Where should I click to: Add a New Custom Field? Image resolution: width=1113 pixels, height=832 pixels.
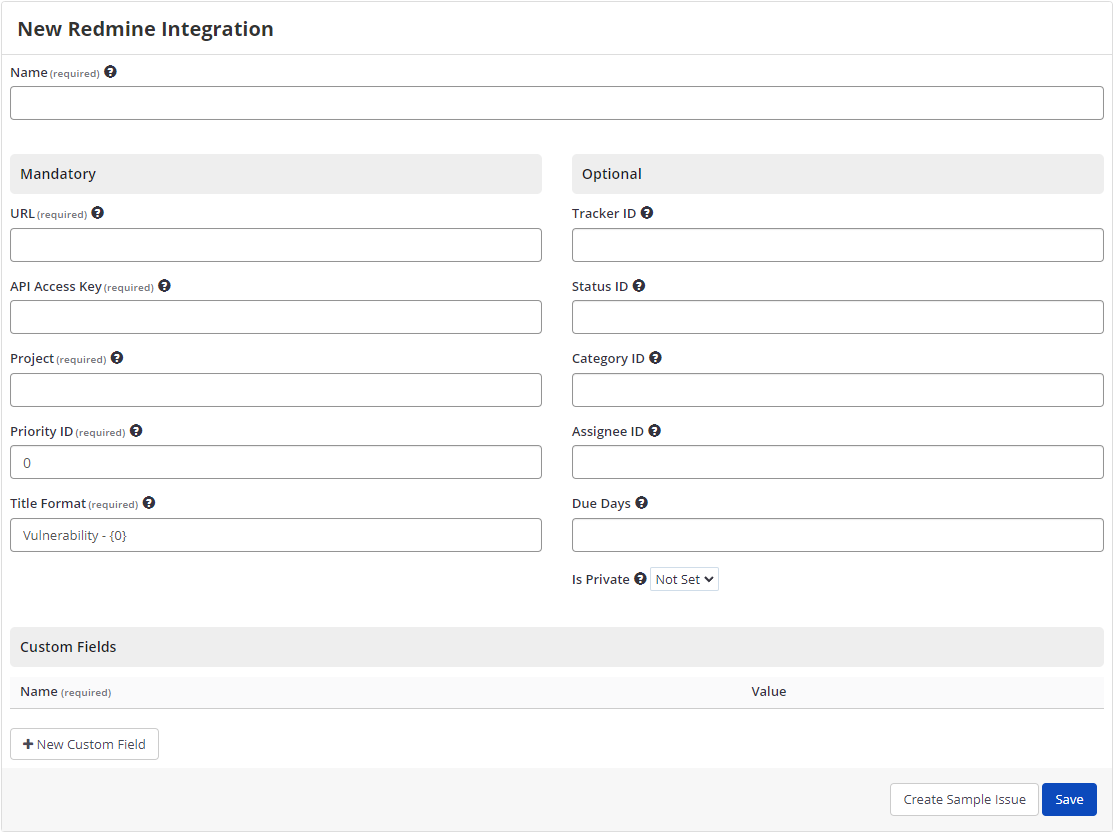click(x=84, y=744)
